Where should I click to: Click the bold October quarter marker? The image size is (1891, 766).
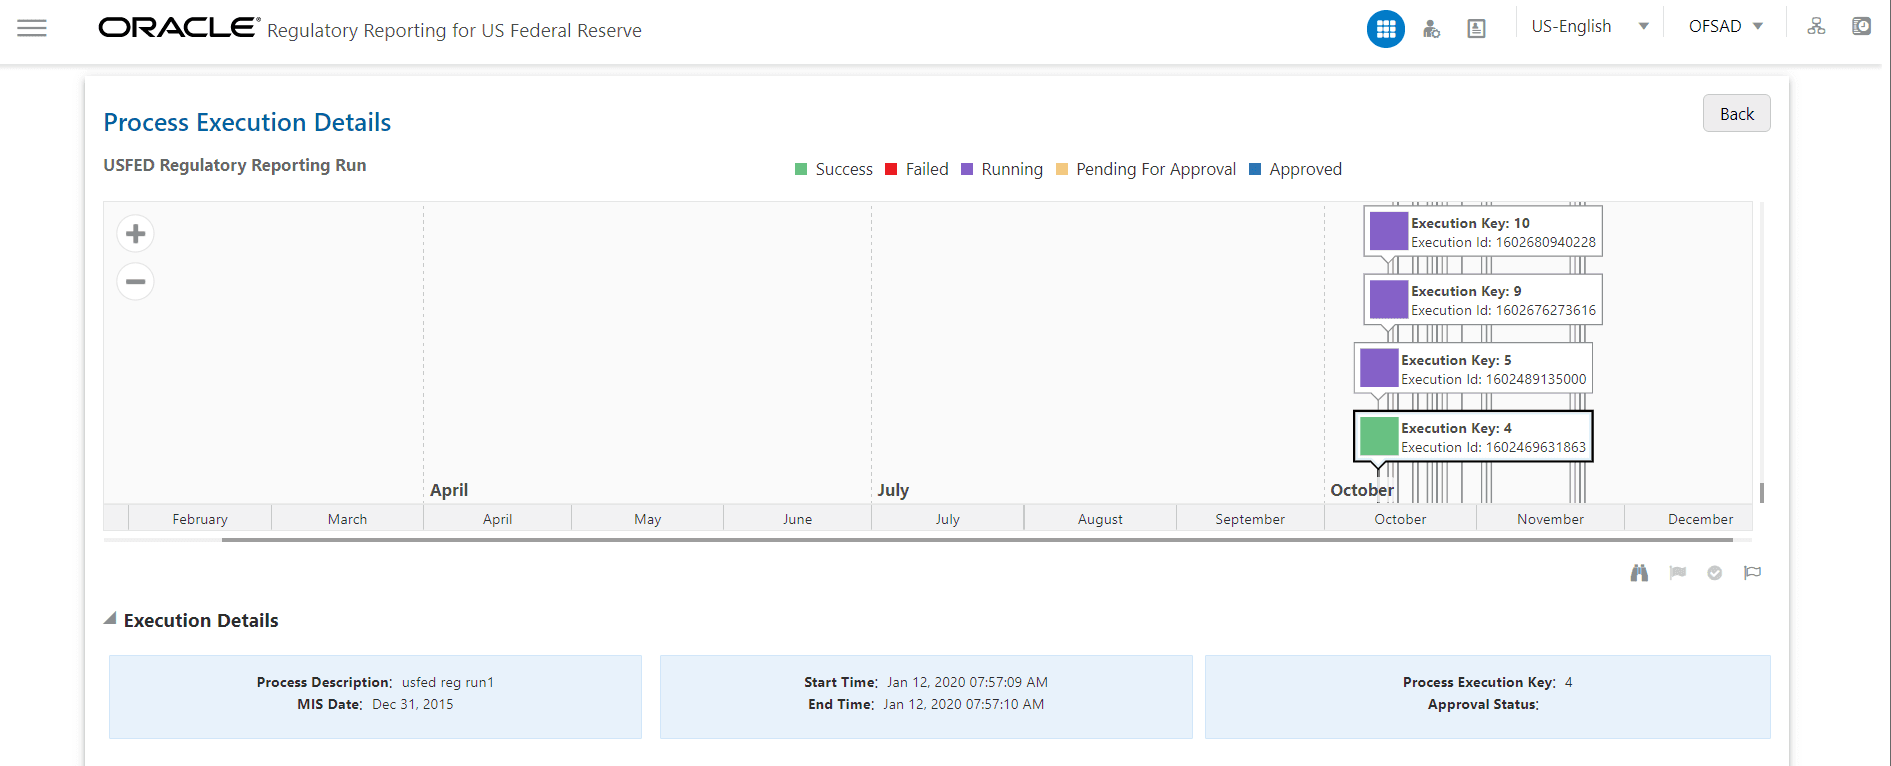(x=1361, y=490)
